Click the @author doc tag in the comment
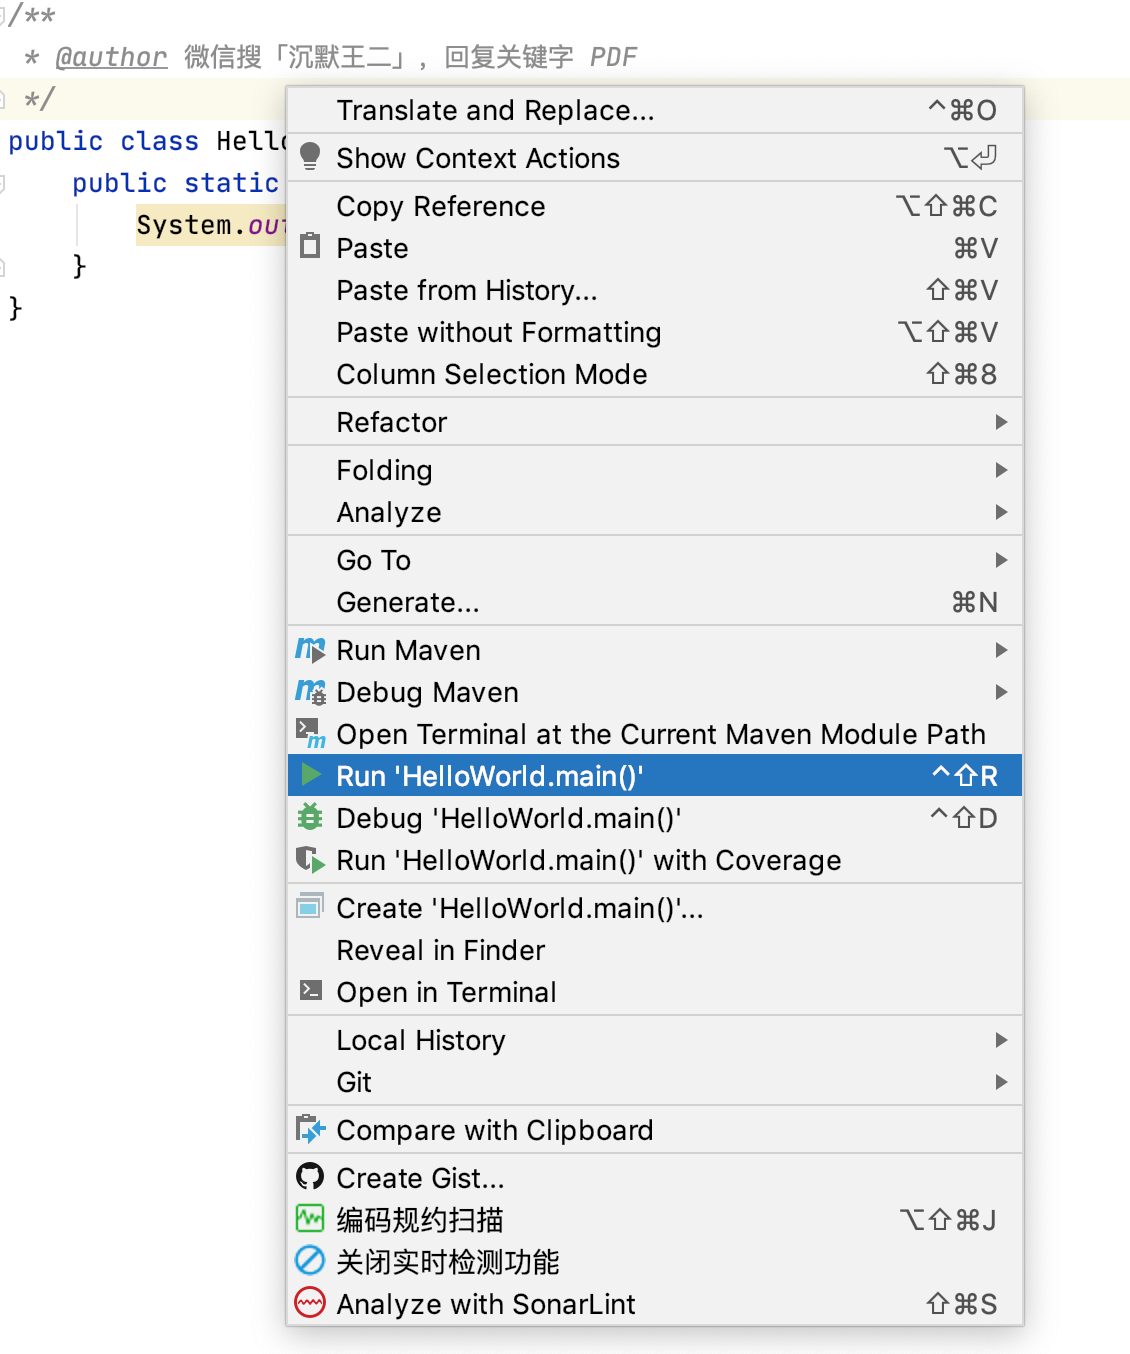This screenshot has height=1354, width=1130. click(x=111, y=57)
